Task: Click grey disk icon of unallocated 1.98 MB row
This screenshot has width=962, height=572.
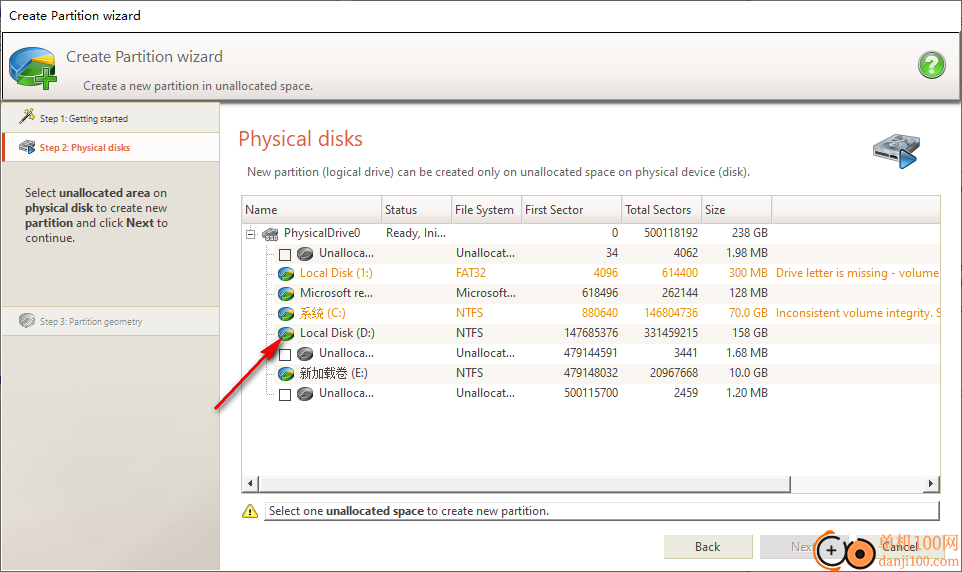Action: click(305, 253)
